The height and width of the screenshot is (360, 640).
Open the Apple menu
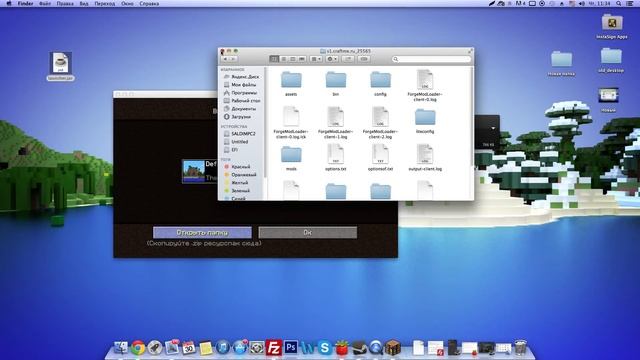click(9, 3)
